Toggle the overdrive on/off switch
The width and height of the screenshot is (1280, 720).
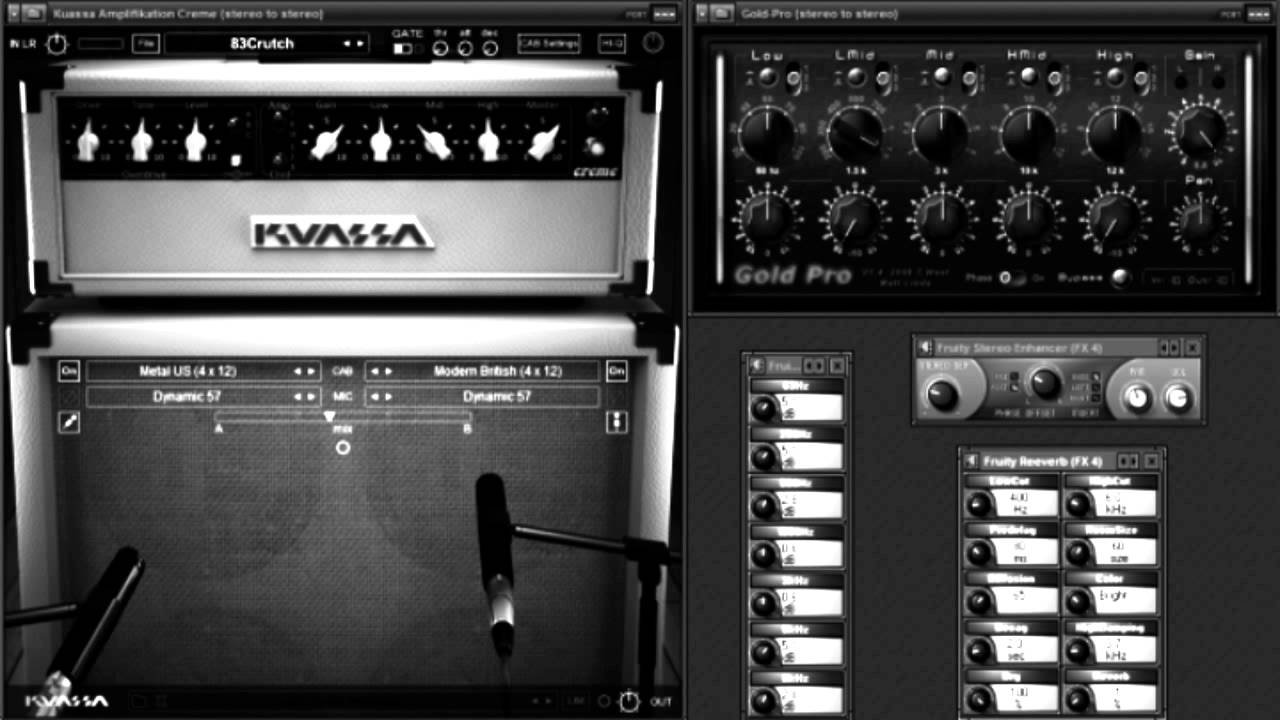click(x=237, y=159)
